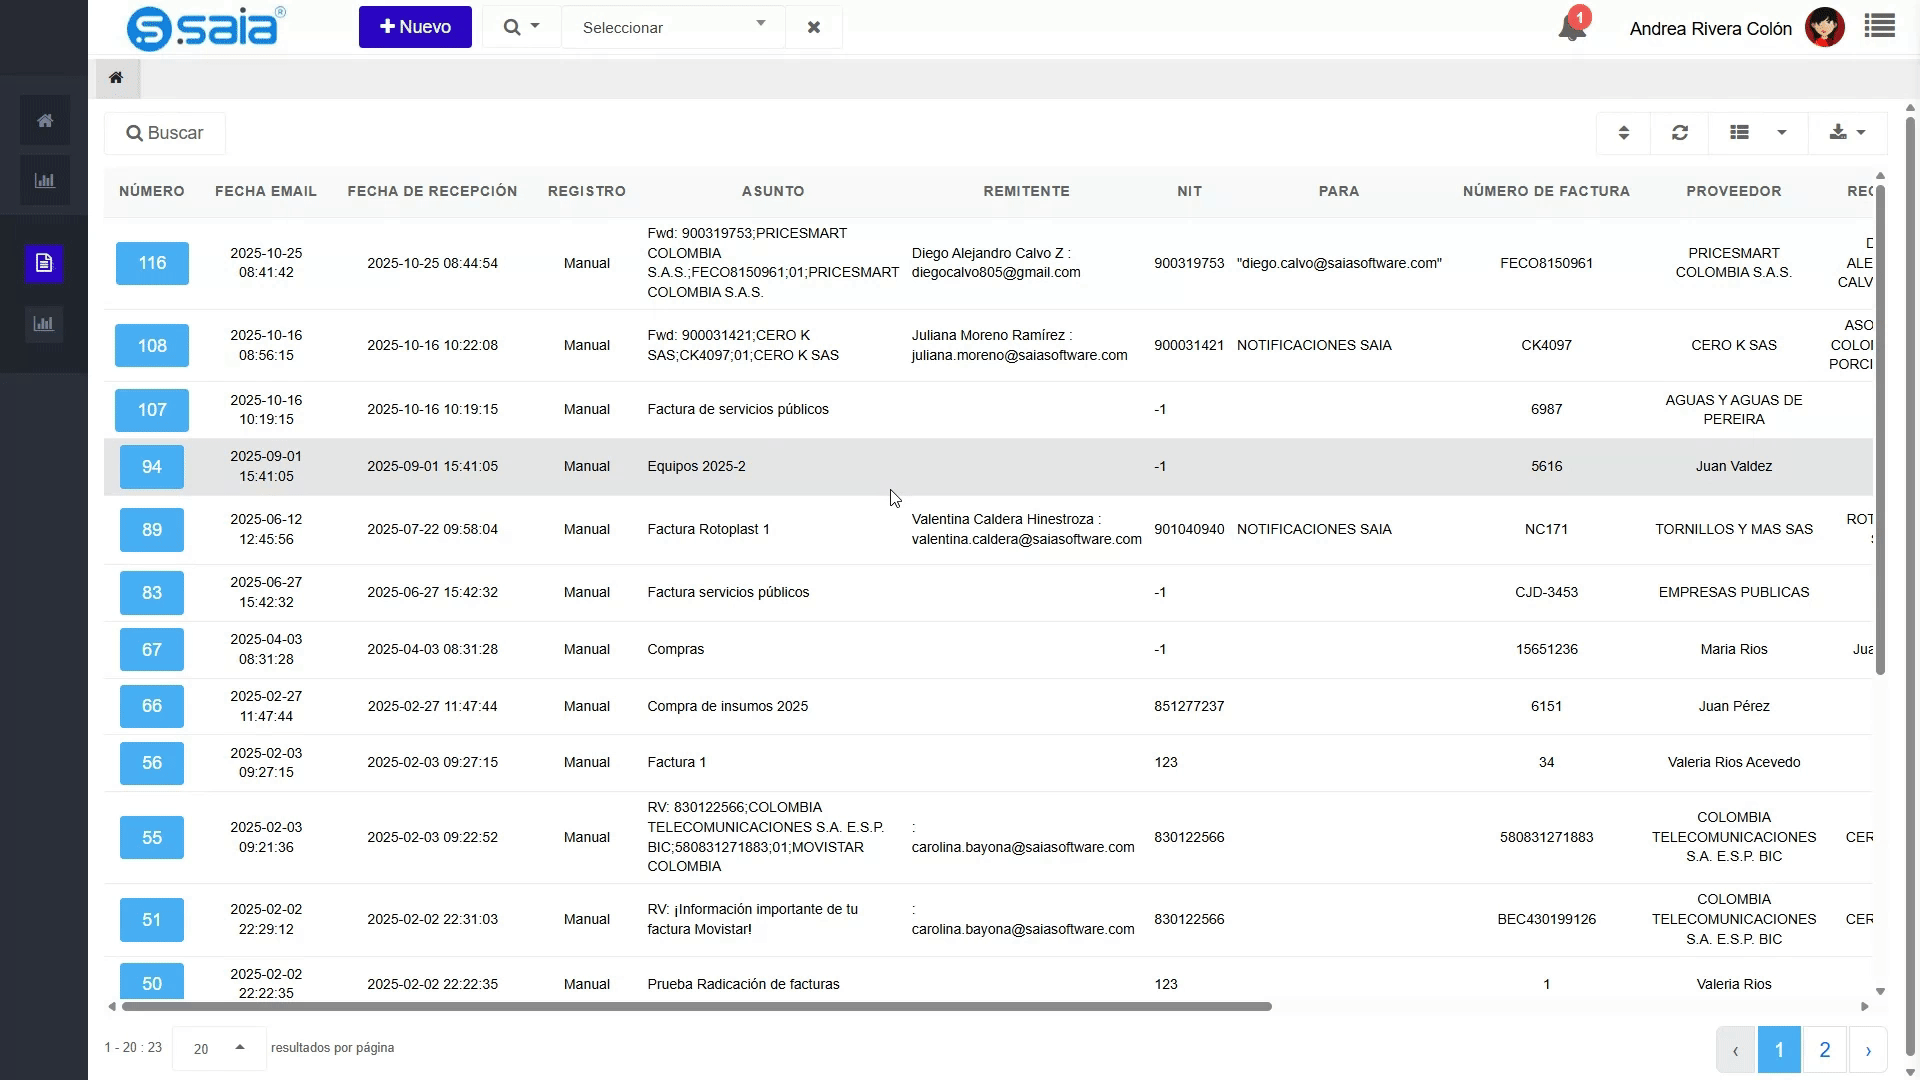
Task: Select the highlighted document sidebar icon
Action: coord(44,263)
